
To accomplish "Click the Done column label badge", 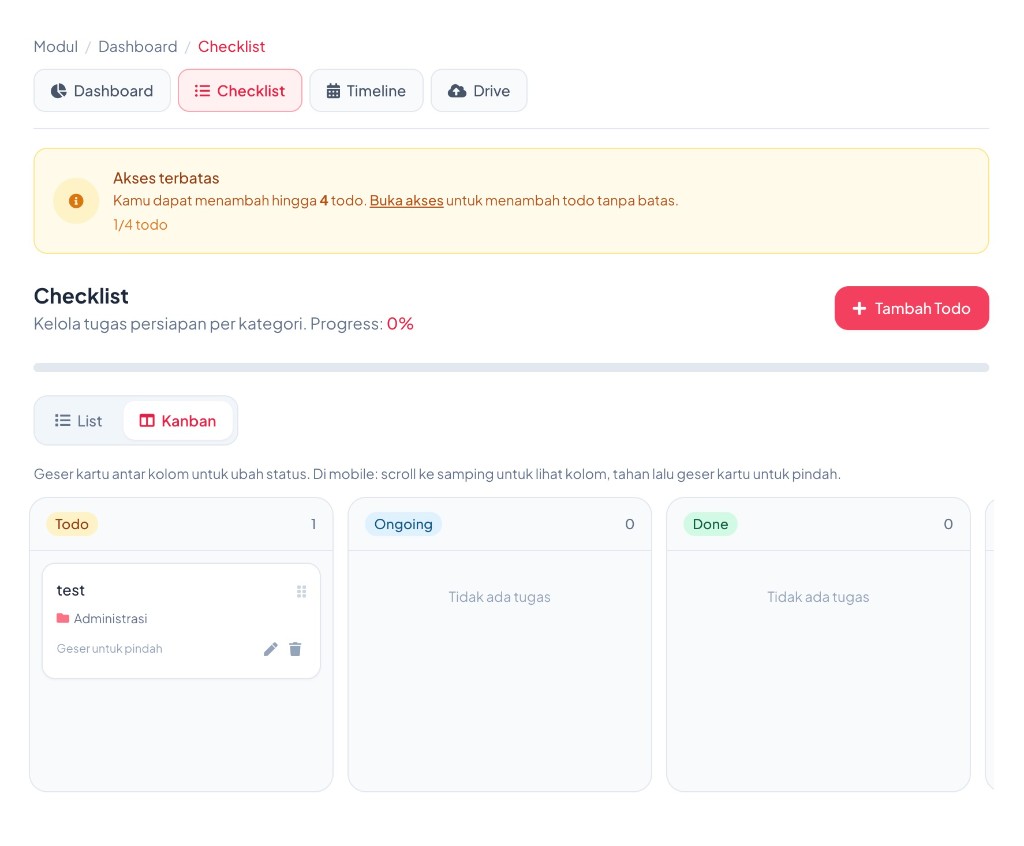I will [x=710, y=524].
